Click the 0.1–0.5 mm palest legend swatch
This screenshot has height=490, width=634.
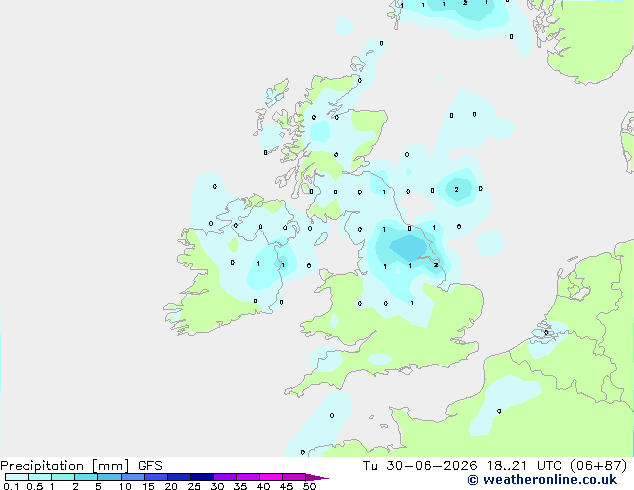(17, 477)
